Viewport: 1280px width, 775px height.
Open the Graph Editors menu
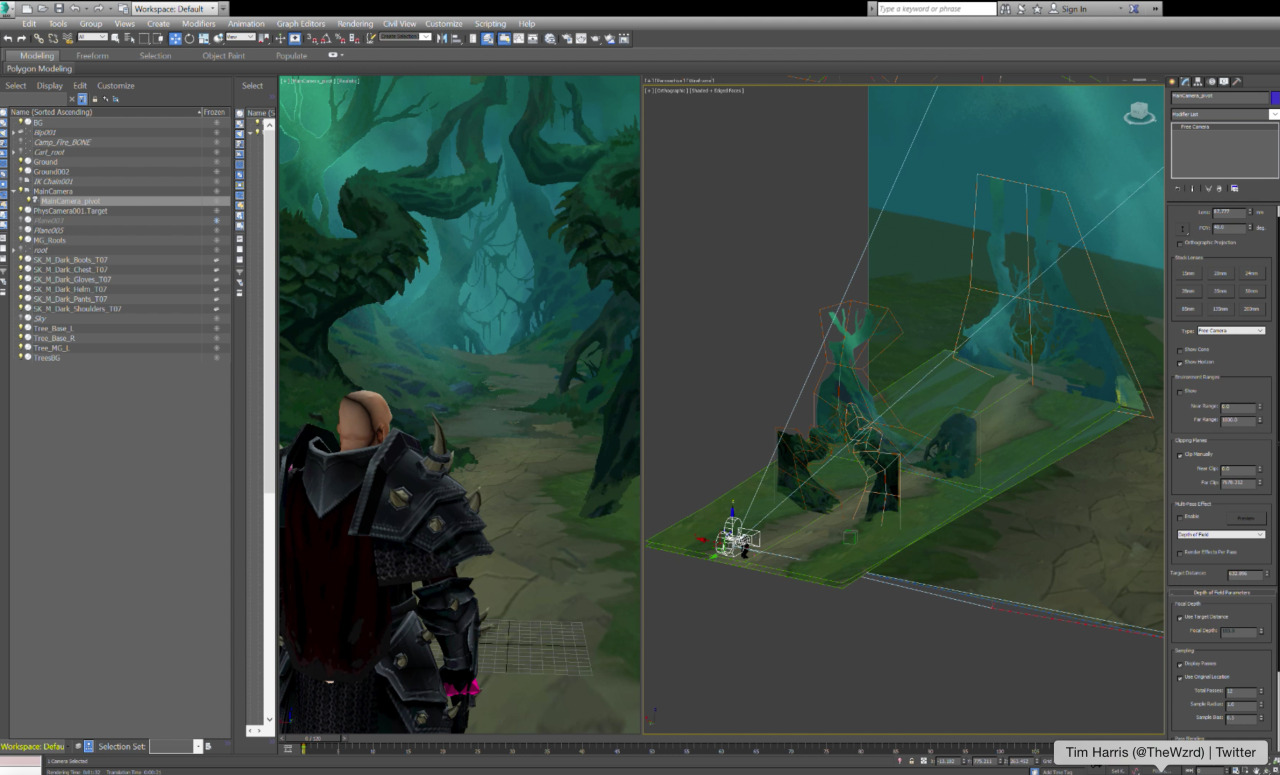pyautogui.click(x=300, y=23)
